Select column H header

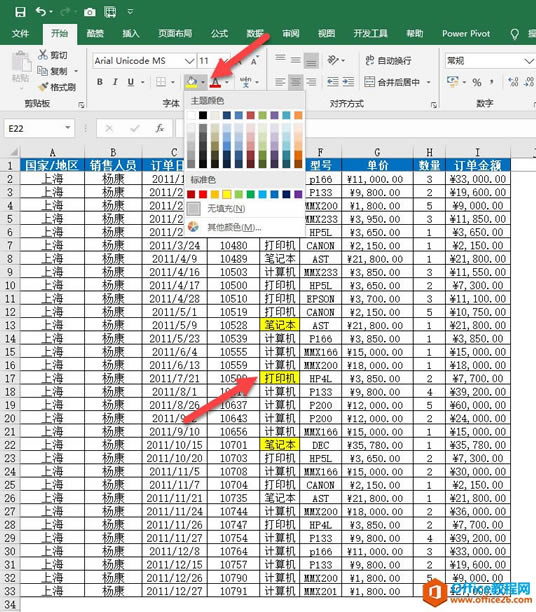coord(429,152)
